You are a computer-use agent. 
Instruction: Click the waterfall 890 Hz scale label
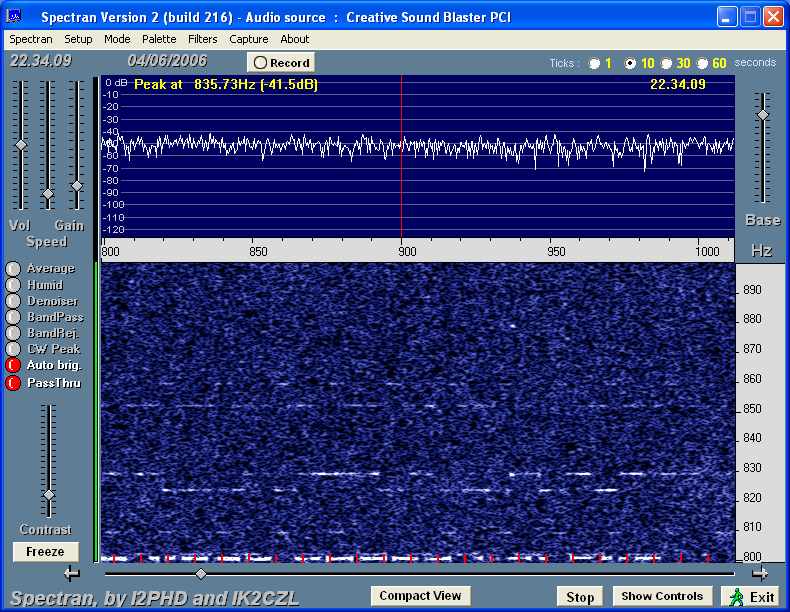click(752, 290)
